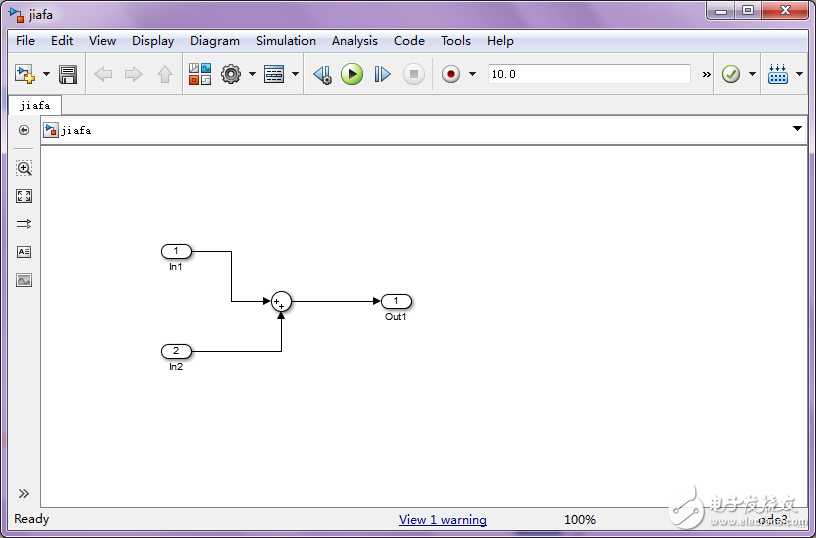This screenshot has width=816, height=538.
Task: Expand the Record button dropdown
Action: click(x=473, y=74)
